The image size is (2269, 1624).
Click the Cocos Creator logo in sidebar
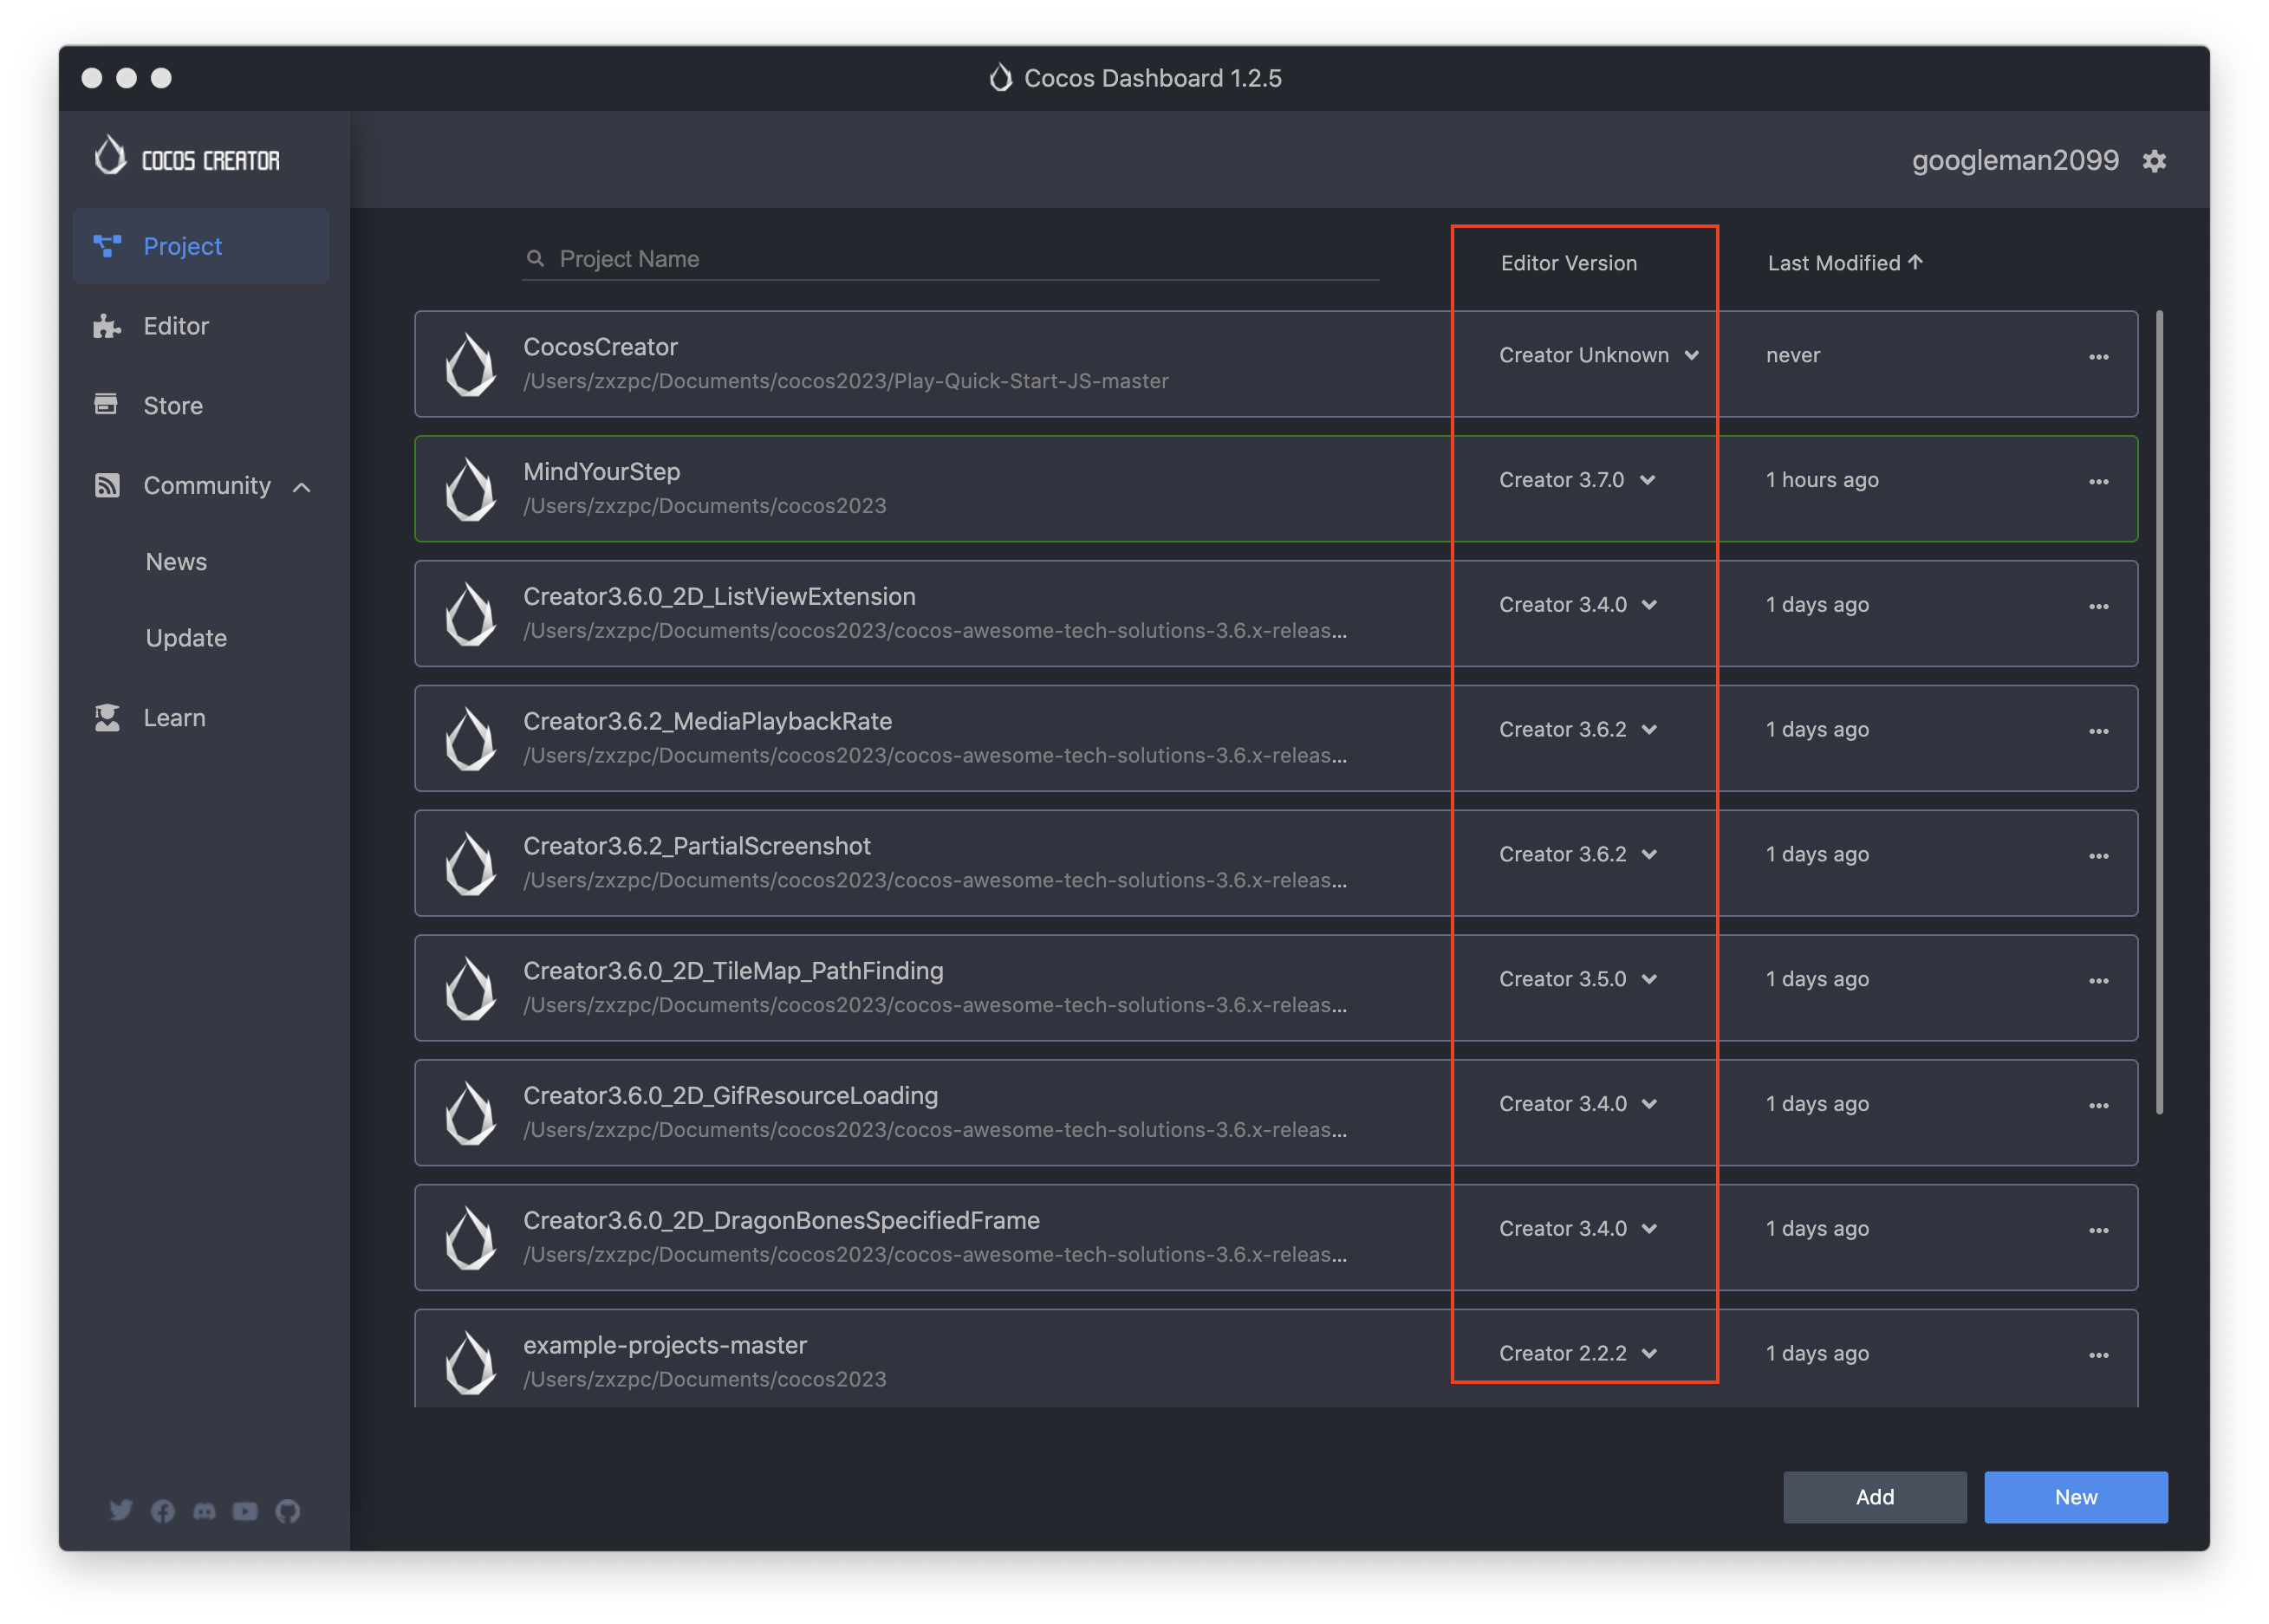point(187,157)
